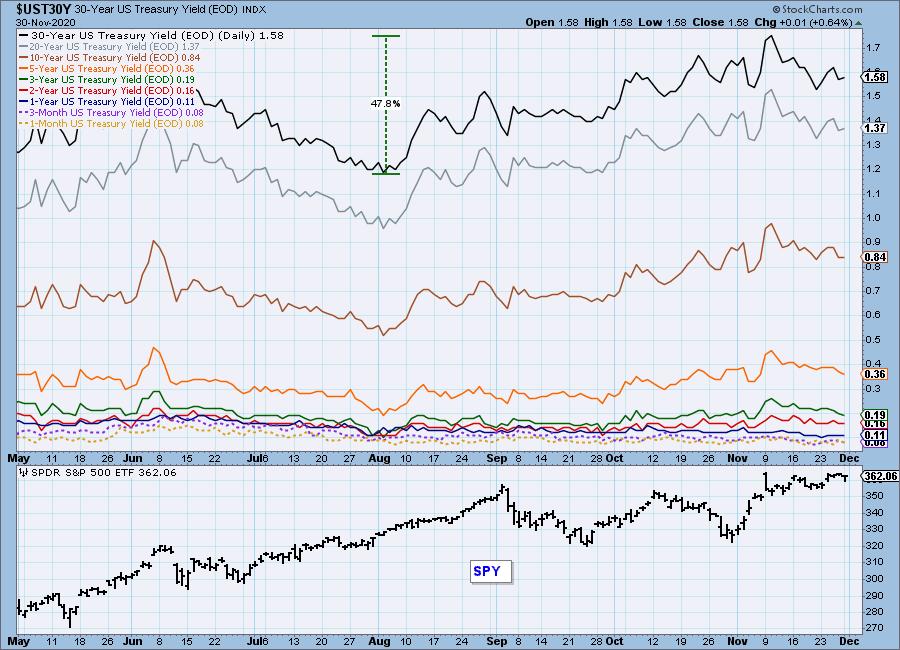The width and height of the screenshot is (900, 650).
Task: Click the $UST30Y ticker symbol title
Action: point(44,9)
